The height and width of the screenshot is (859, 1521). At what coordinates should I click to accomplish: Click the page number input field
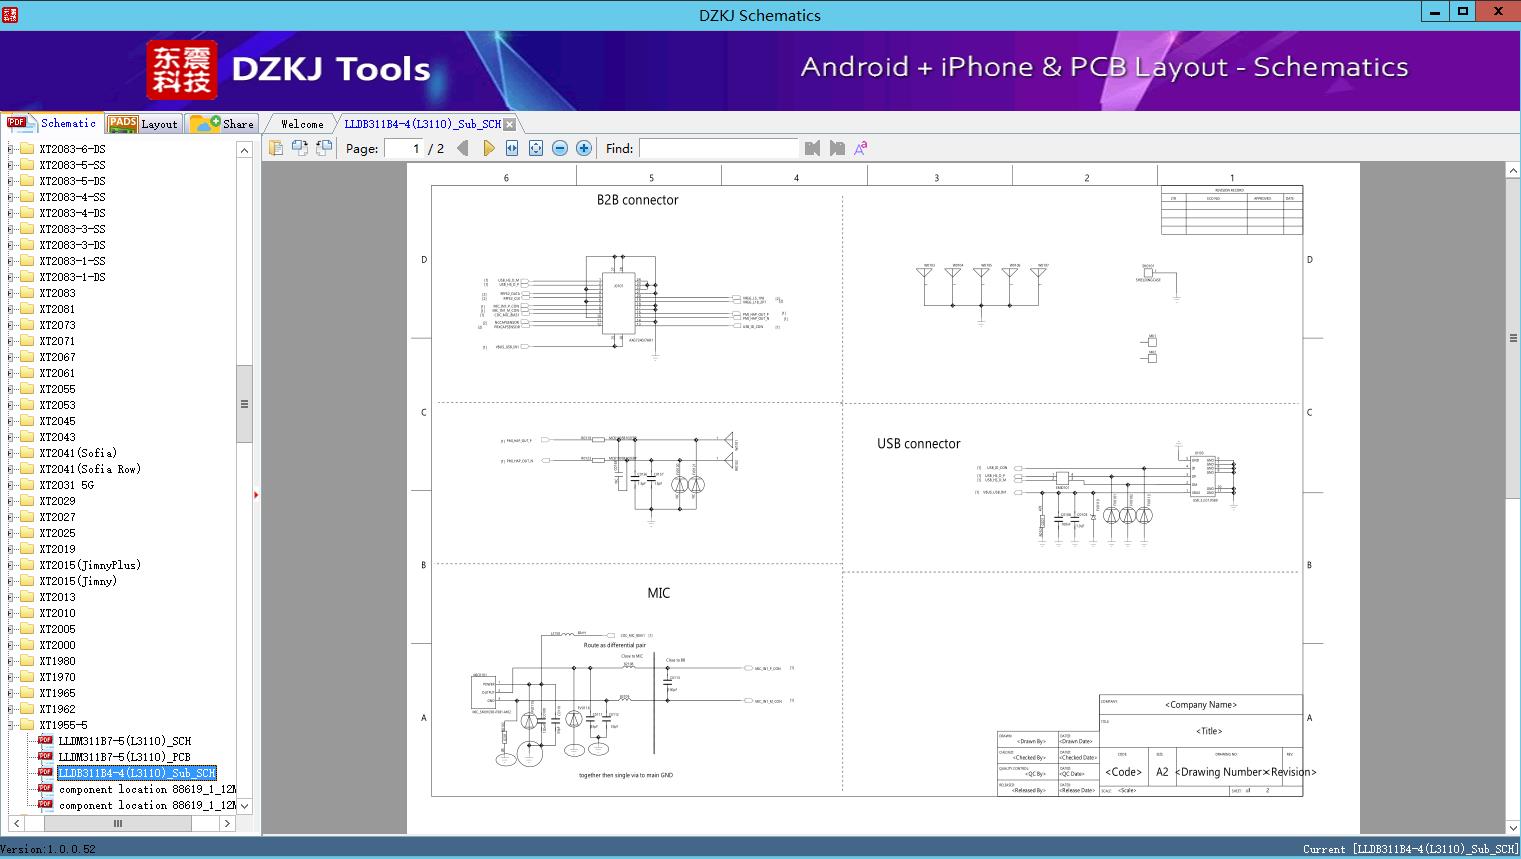point(404,148)
